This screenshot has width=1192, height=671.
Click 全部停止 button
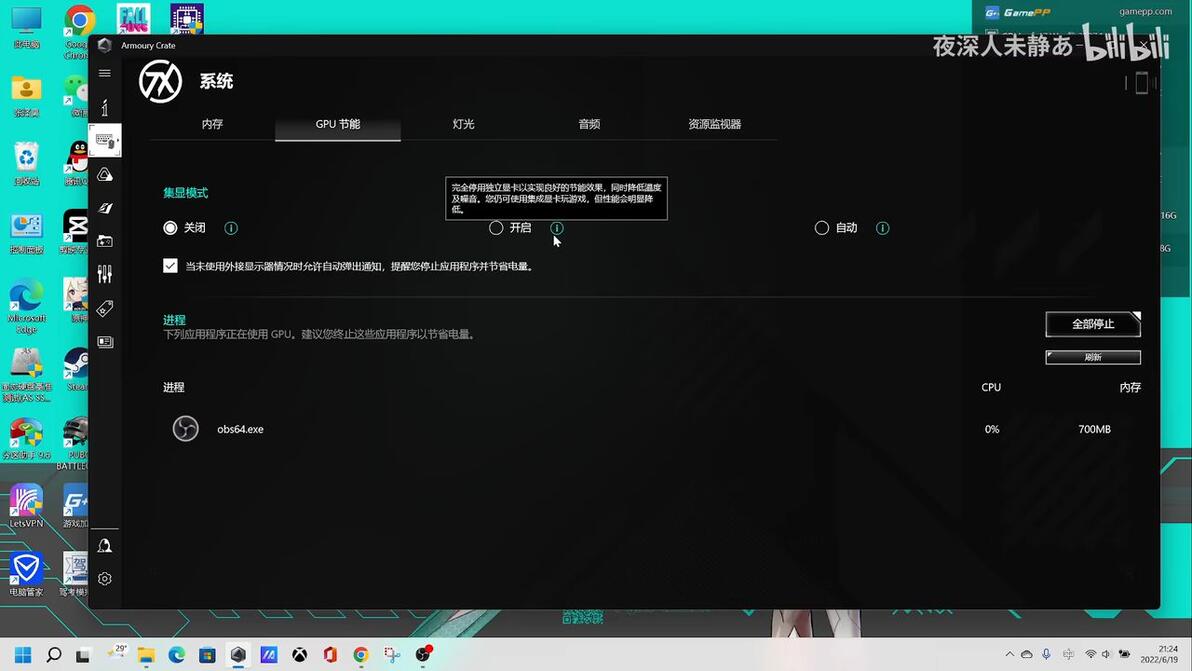[x=1092, y=324]
